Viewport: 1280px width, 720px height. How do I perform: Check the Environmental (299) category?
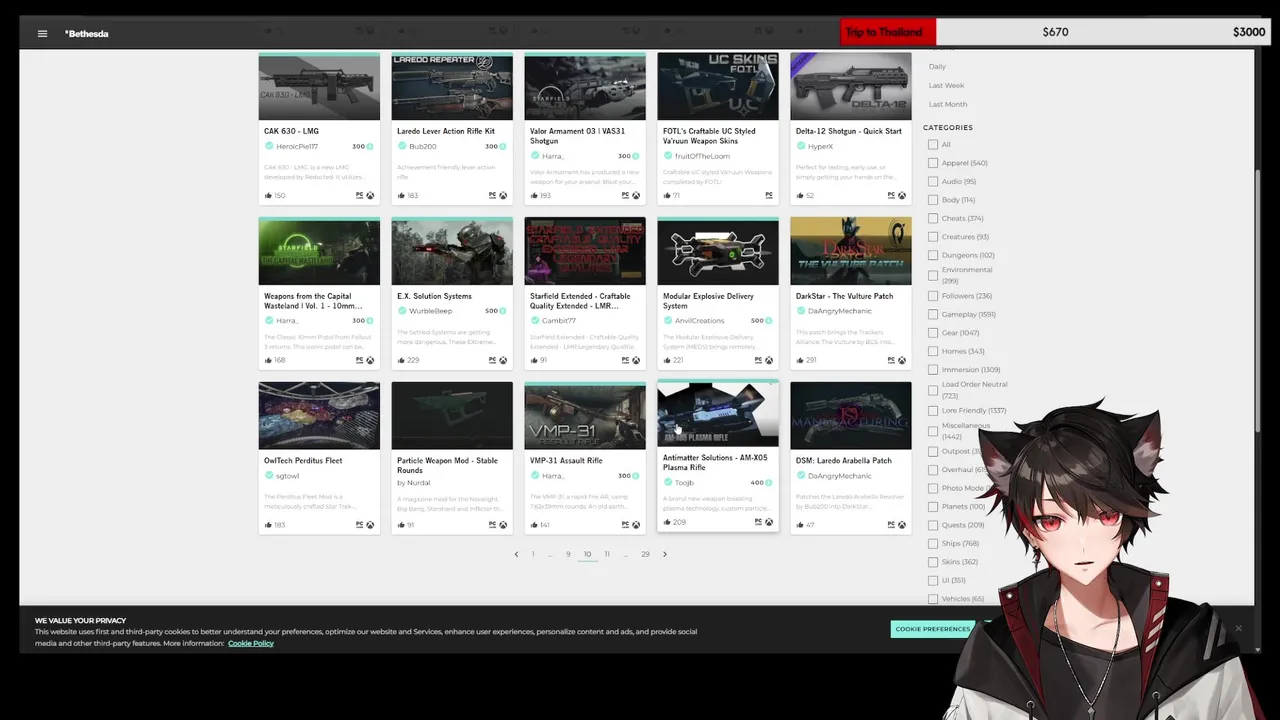933,275
